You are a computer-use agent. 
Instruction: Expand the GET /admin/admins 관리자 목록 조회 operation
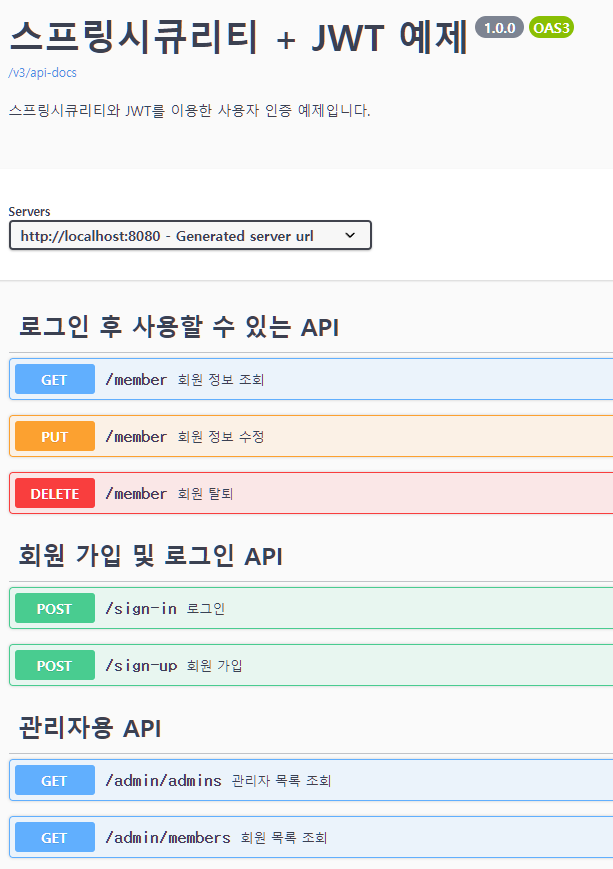311,780
